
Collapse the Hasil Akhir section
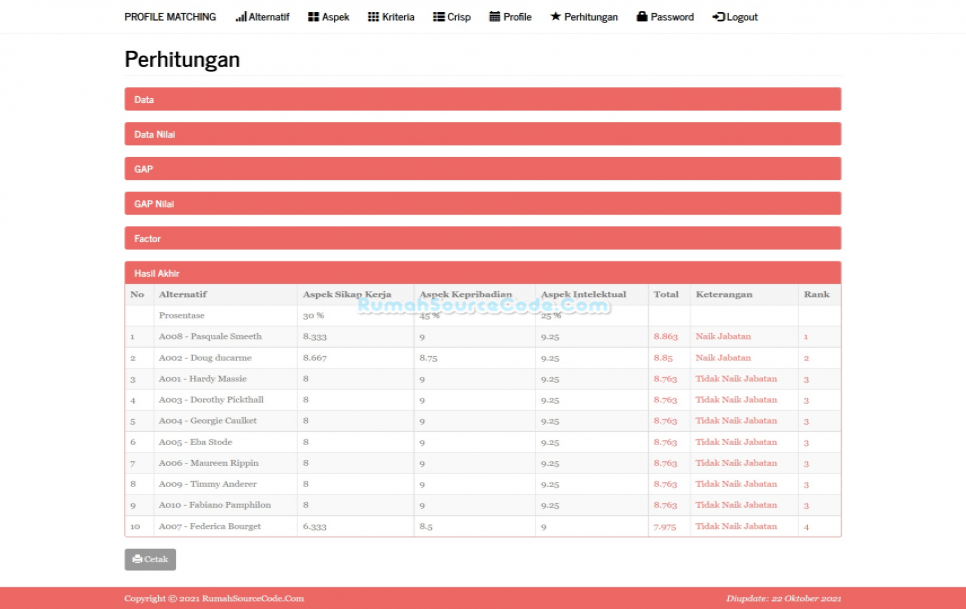(x=482, y=272)
